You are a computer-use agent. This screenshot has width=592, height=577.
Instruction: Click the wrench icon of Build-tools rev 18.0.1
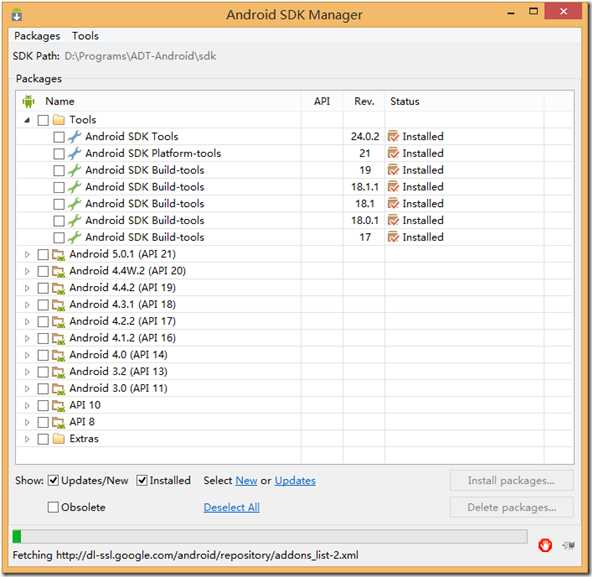[74, 221]
